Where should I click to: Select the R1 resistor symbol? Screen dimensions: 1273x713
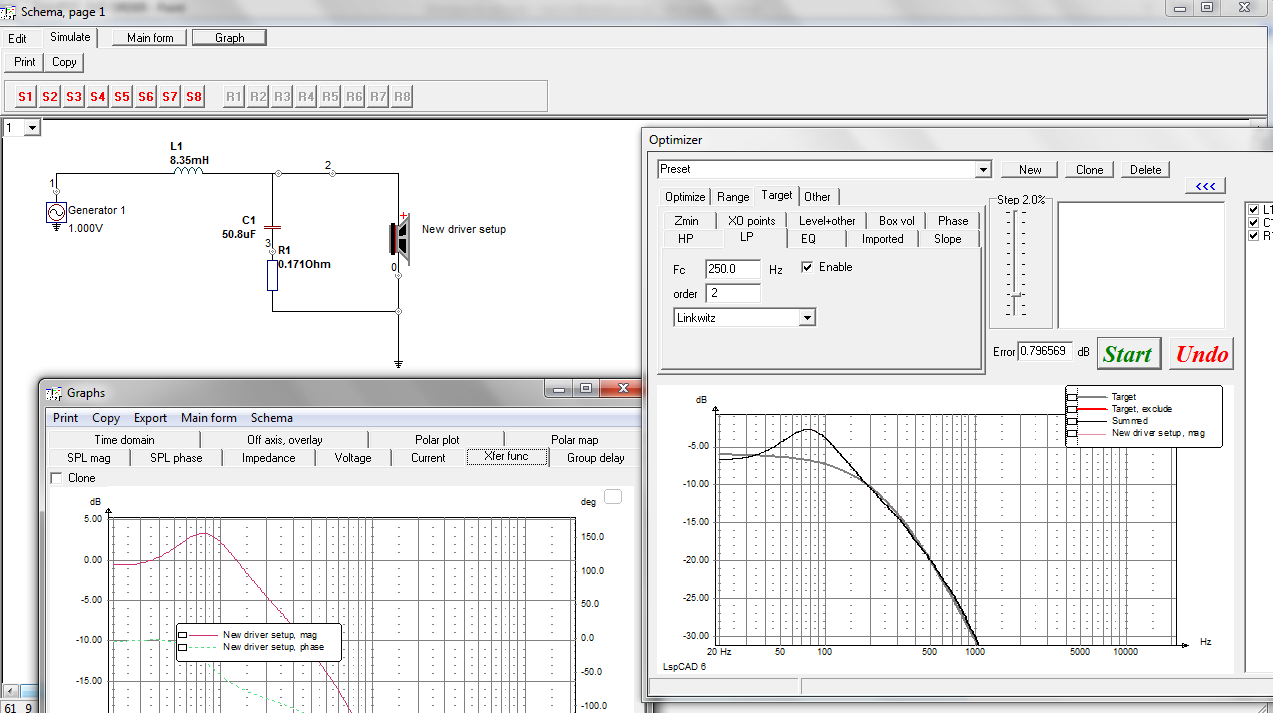[x=272, y=275]
